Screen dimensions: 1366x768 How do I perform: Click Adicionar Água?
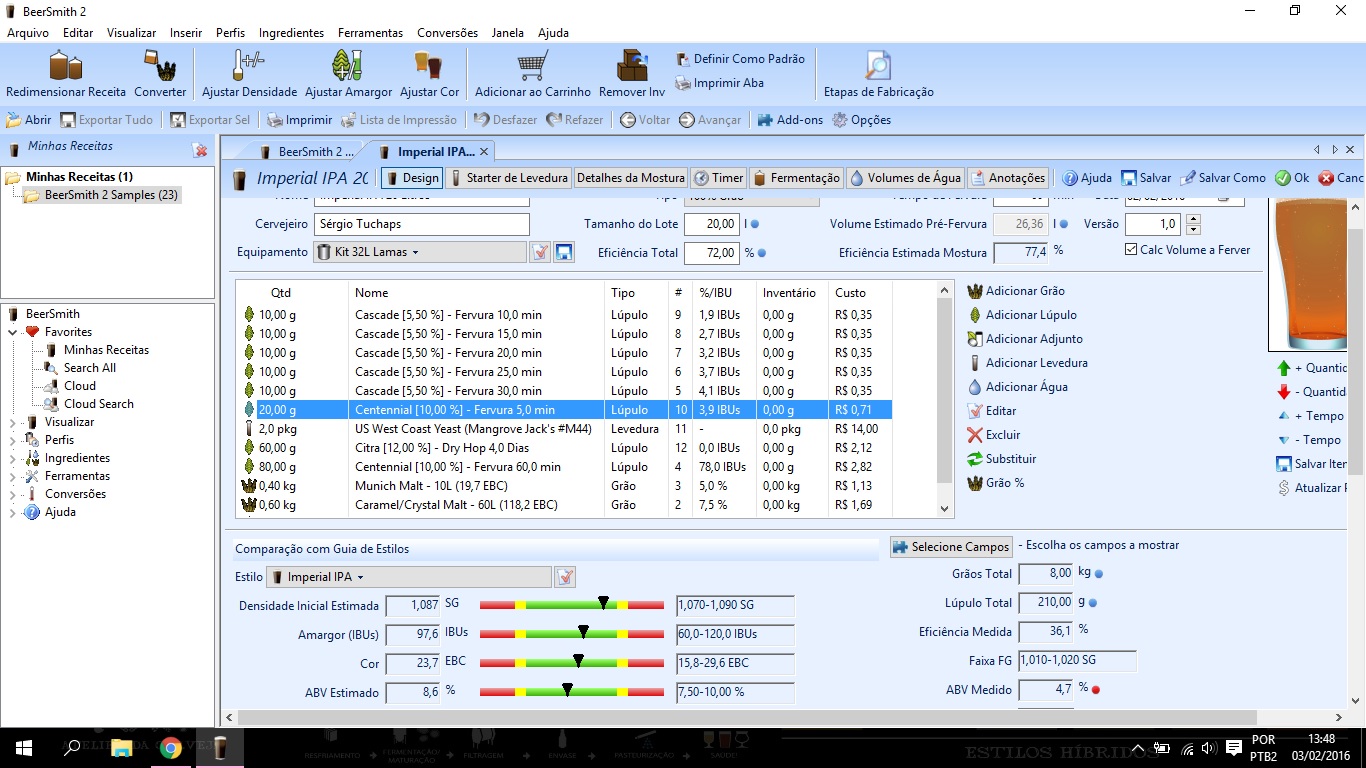tap(1017, 387)
